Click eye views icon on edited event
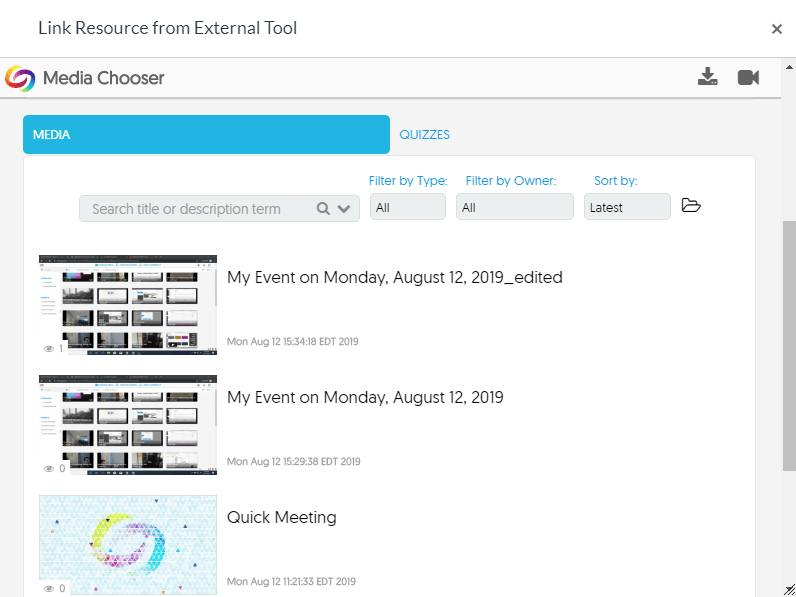The width and height of the screenshot is (796, 597). click(49, 349)
